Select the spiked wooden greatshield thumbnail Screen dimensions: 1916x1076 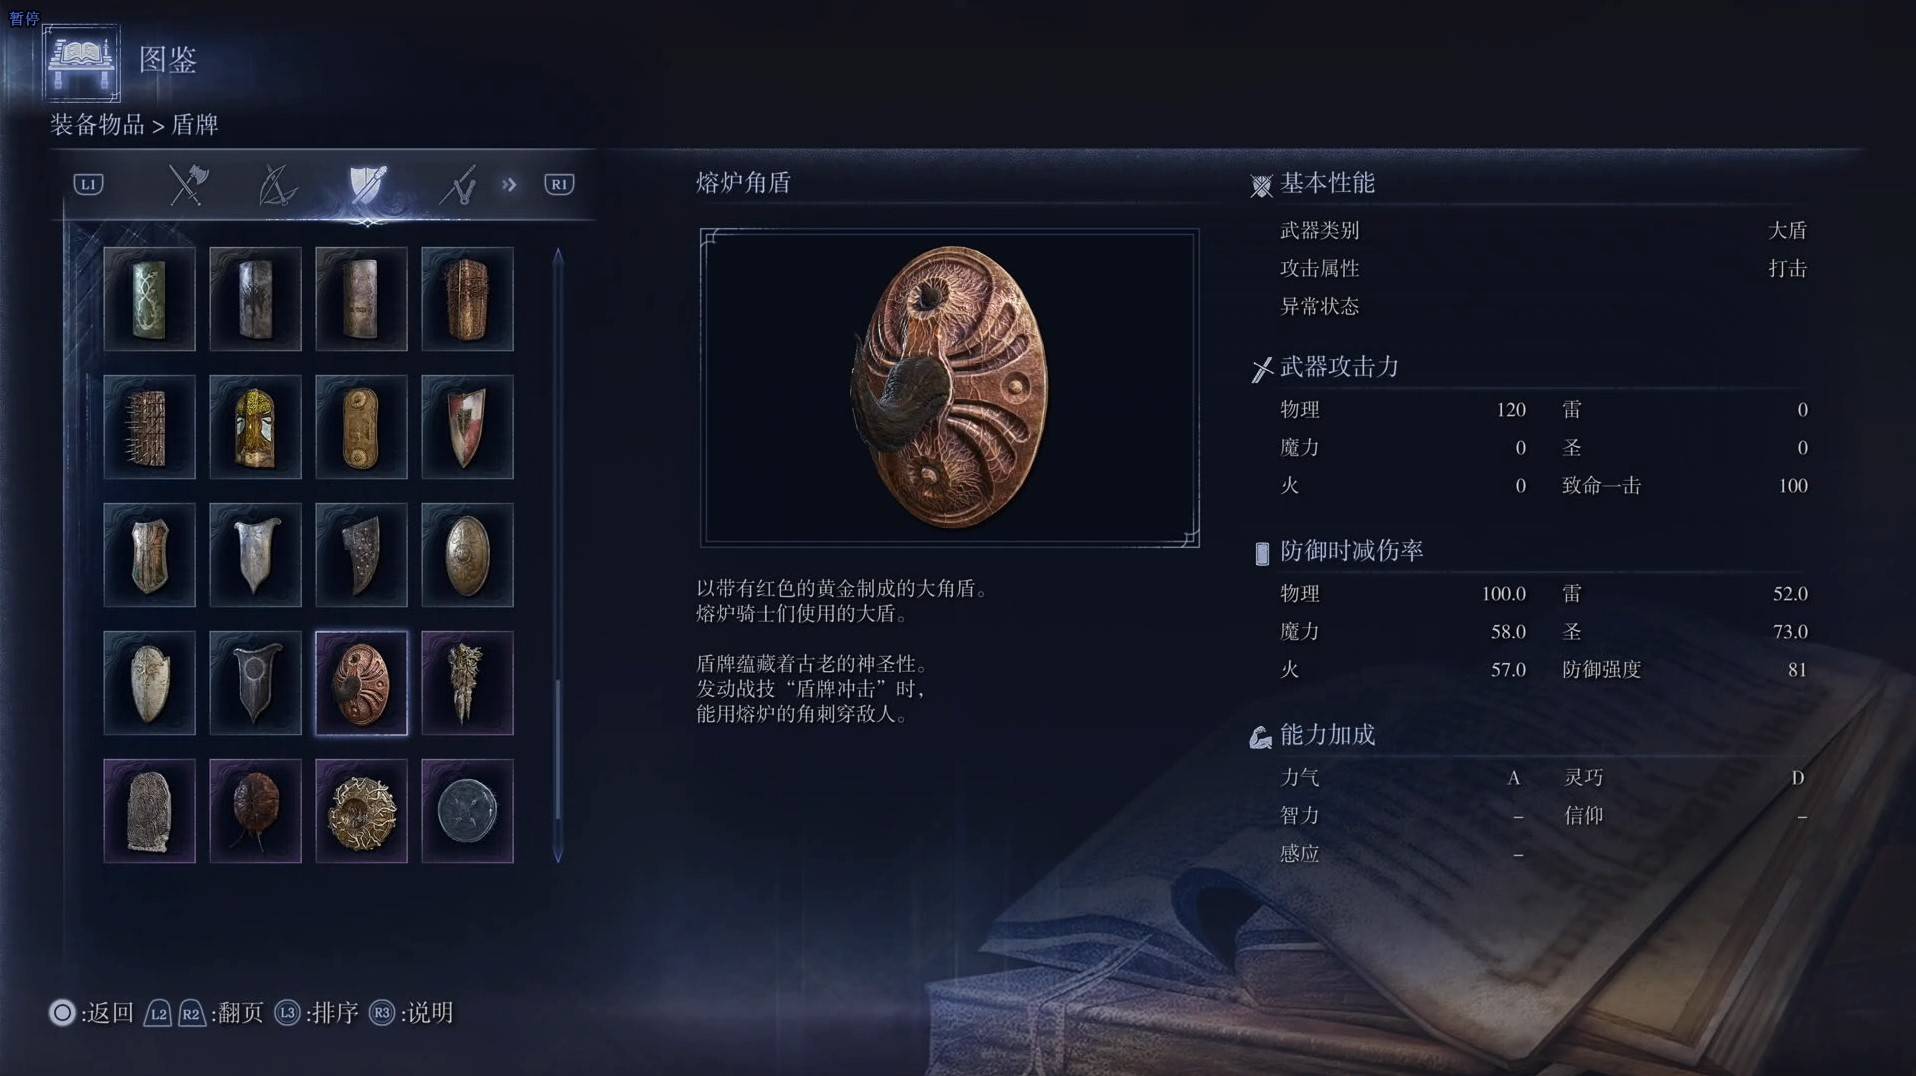149,427
